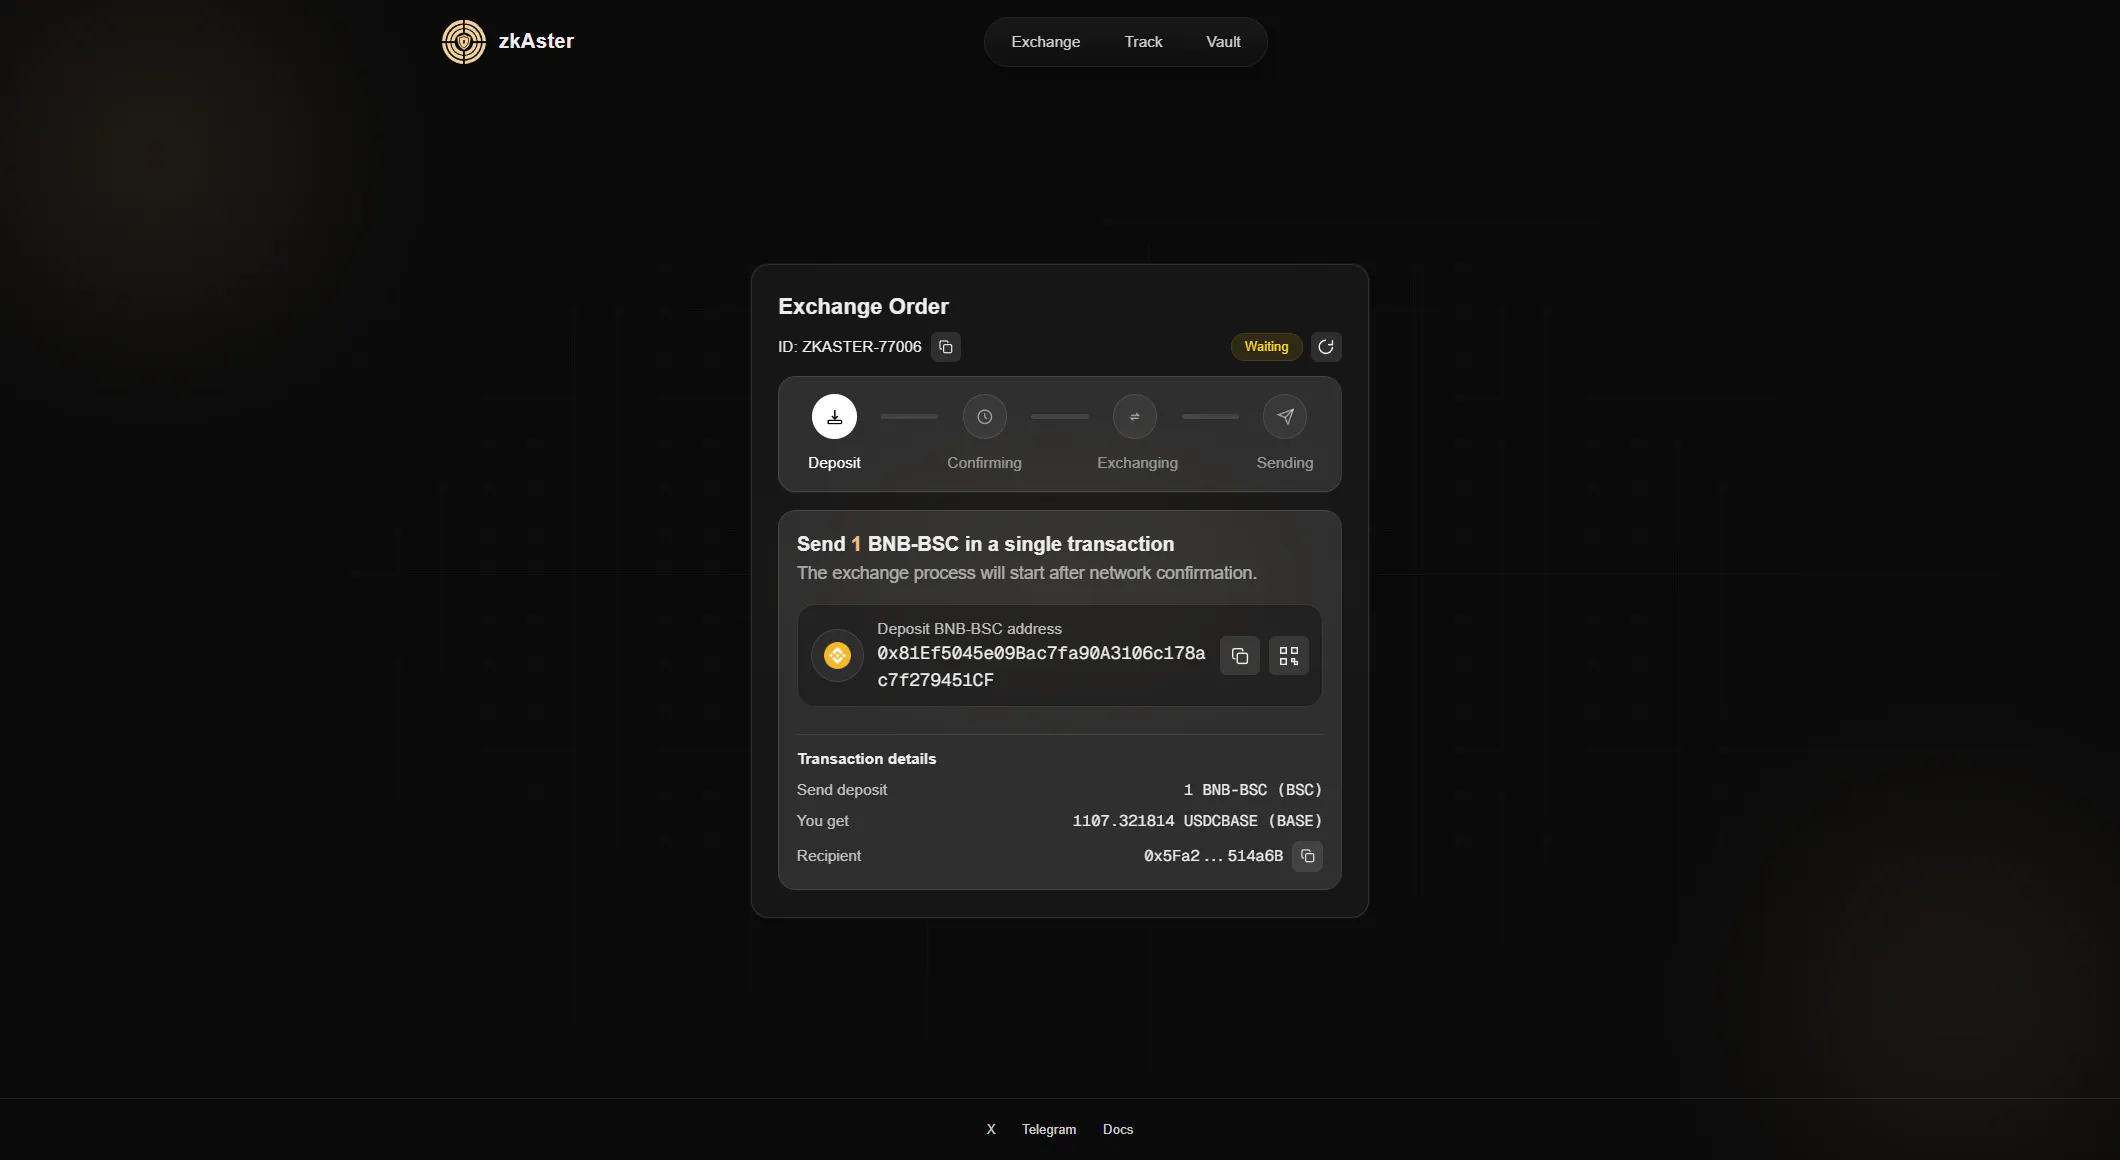Open the zkAster home link text

(x=536, y=41)
